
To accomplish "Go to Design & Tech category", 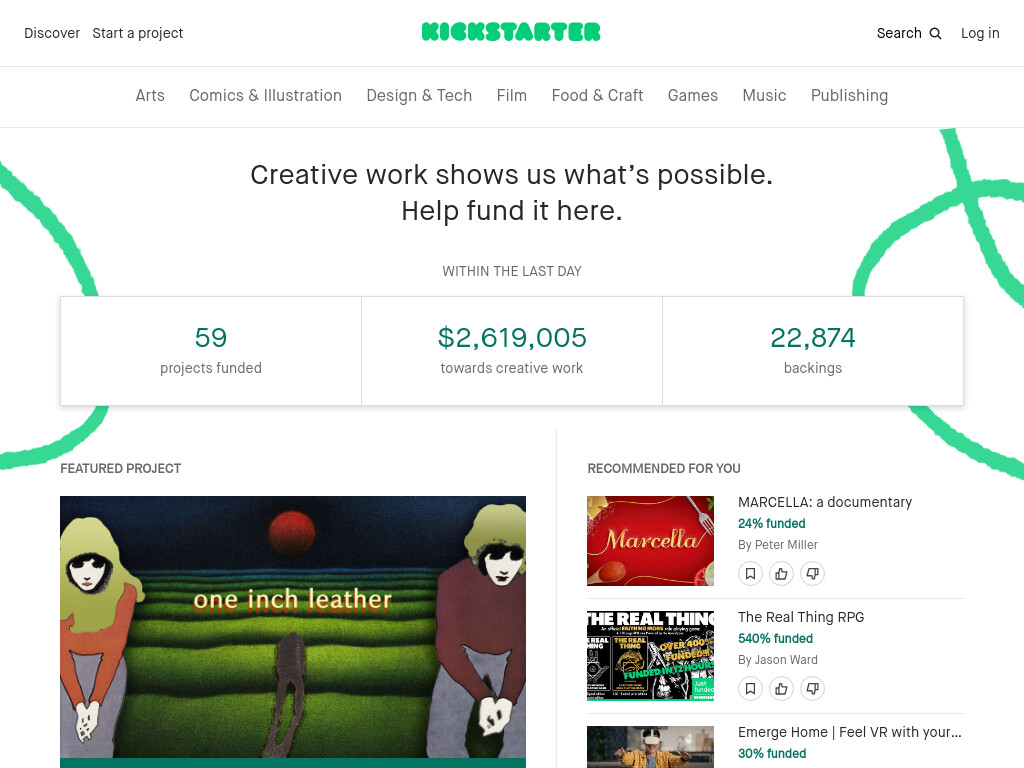I will [419, 95].
